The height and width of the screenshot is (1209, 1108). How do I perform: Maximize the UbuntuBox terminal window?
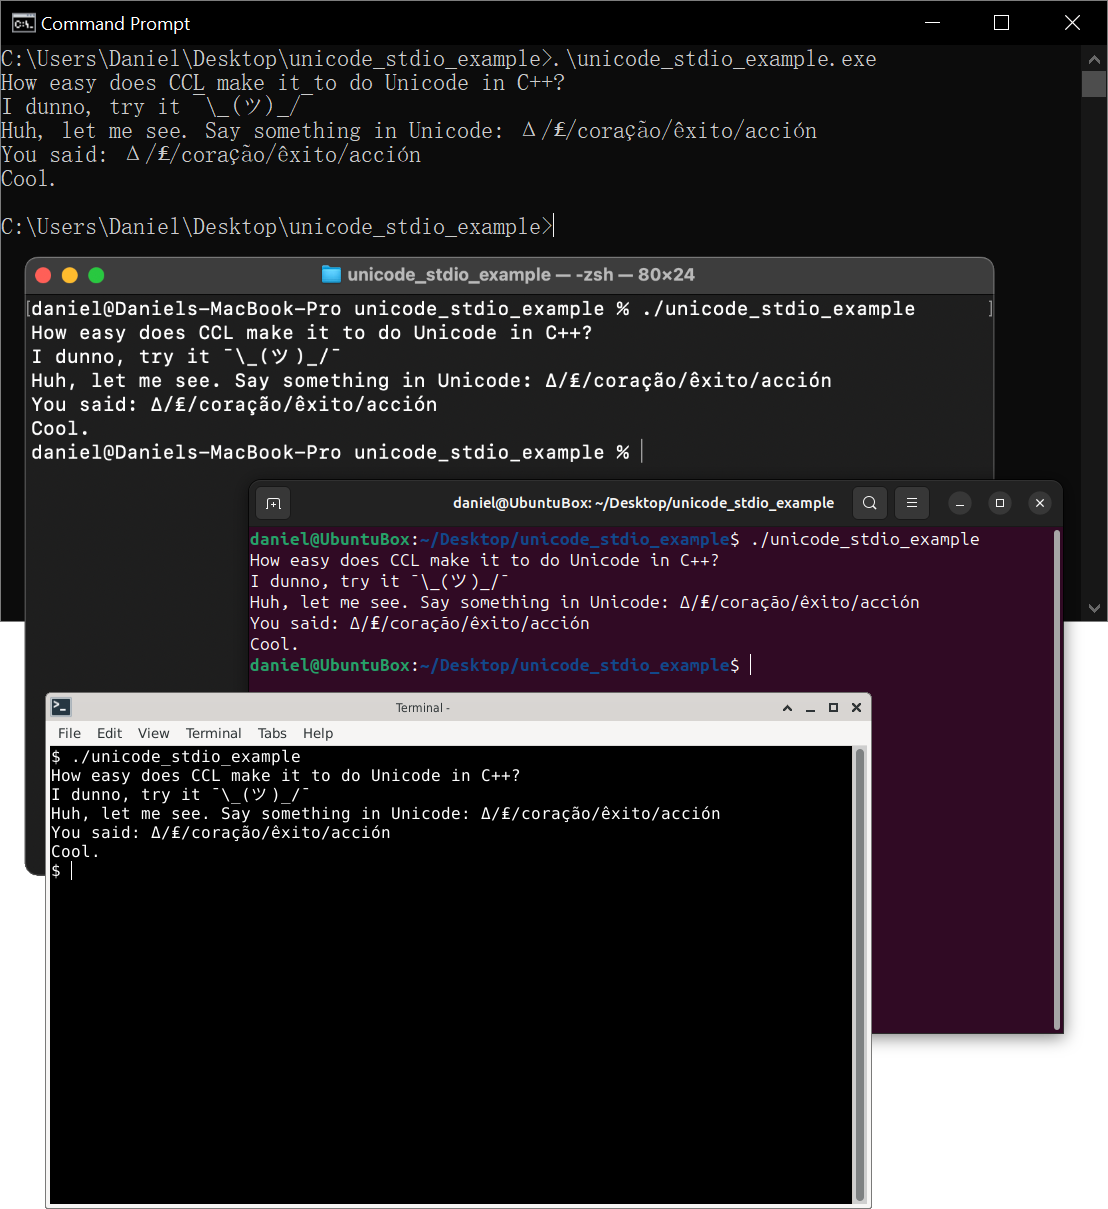(1000, 503)
